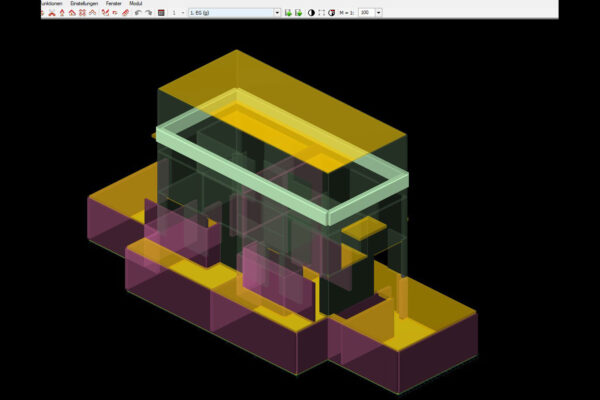
Task: Toggle the black-white contrast circle icon
Action: pyautogui.click(x=311, y=13)
